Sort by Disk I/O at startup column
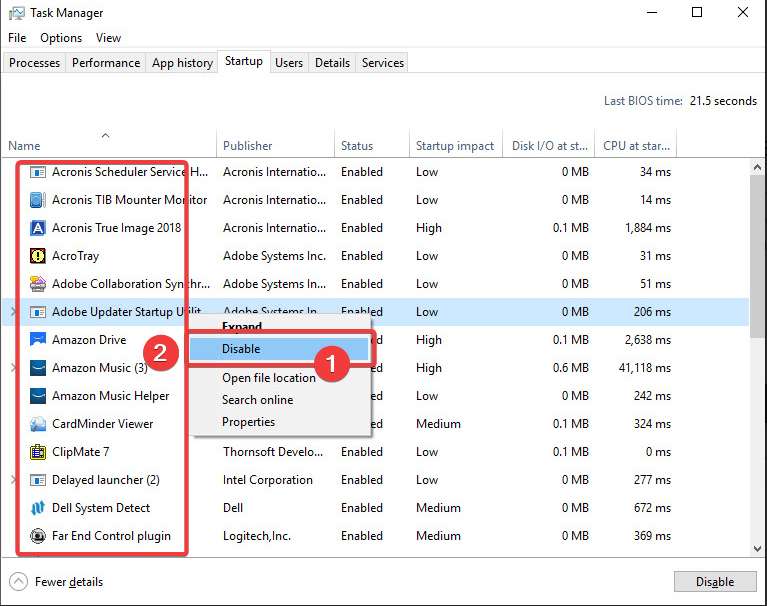Screen dimensions: 767x606 549,145
